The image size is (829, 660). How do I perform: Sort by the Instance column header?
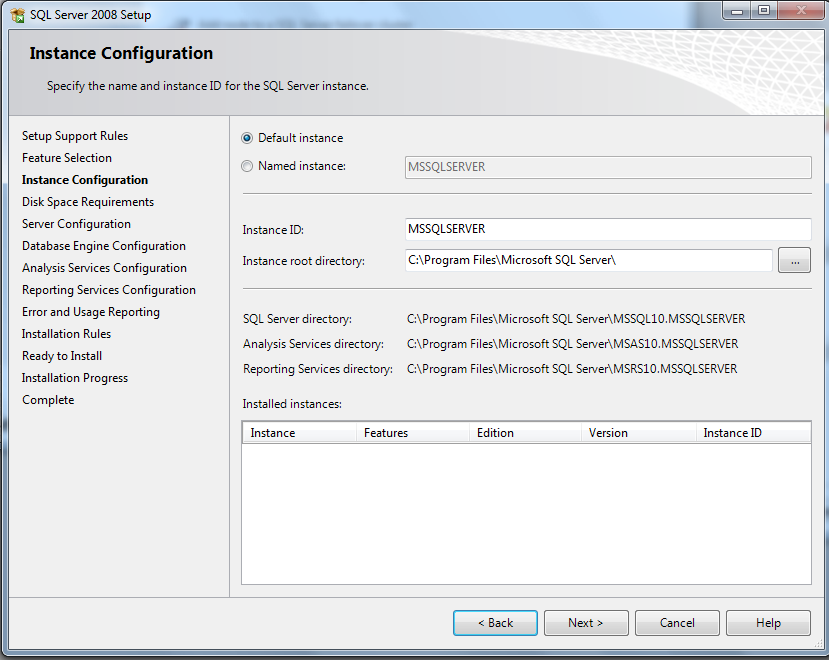click(299, 433)
